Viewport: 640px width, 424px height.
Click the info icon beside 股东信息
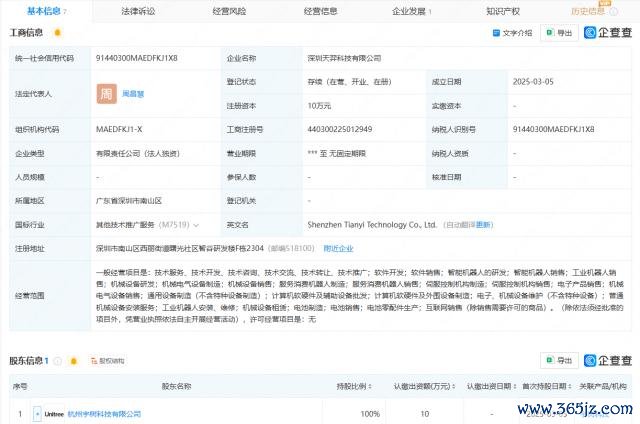pos(58,361)
